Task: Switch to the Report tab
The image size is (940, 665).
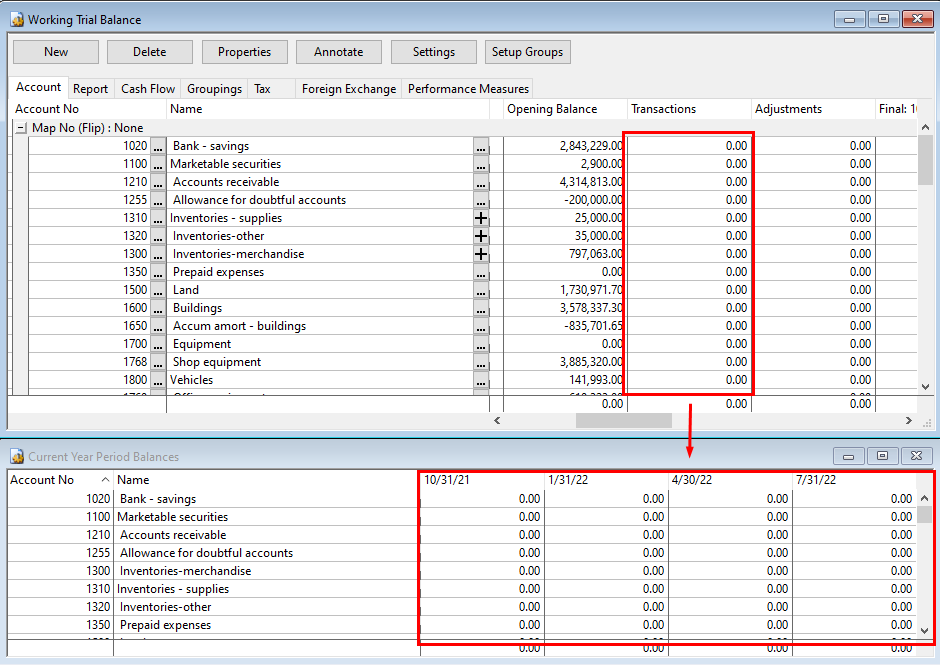Action: point(91,89)
